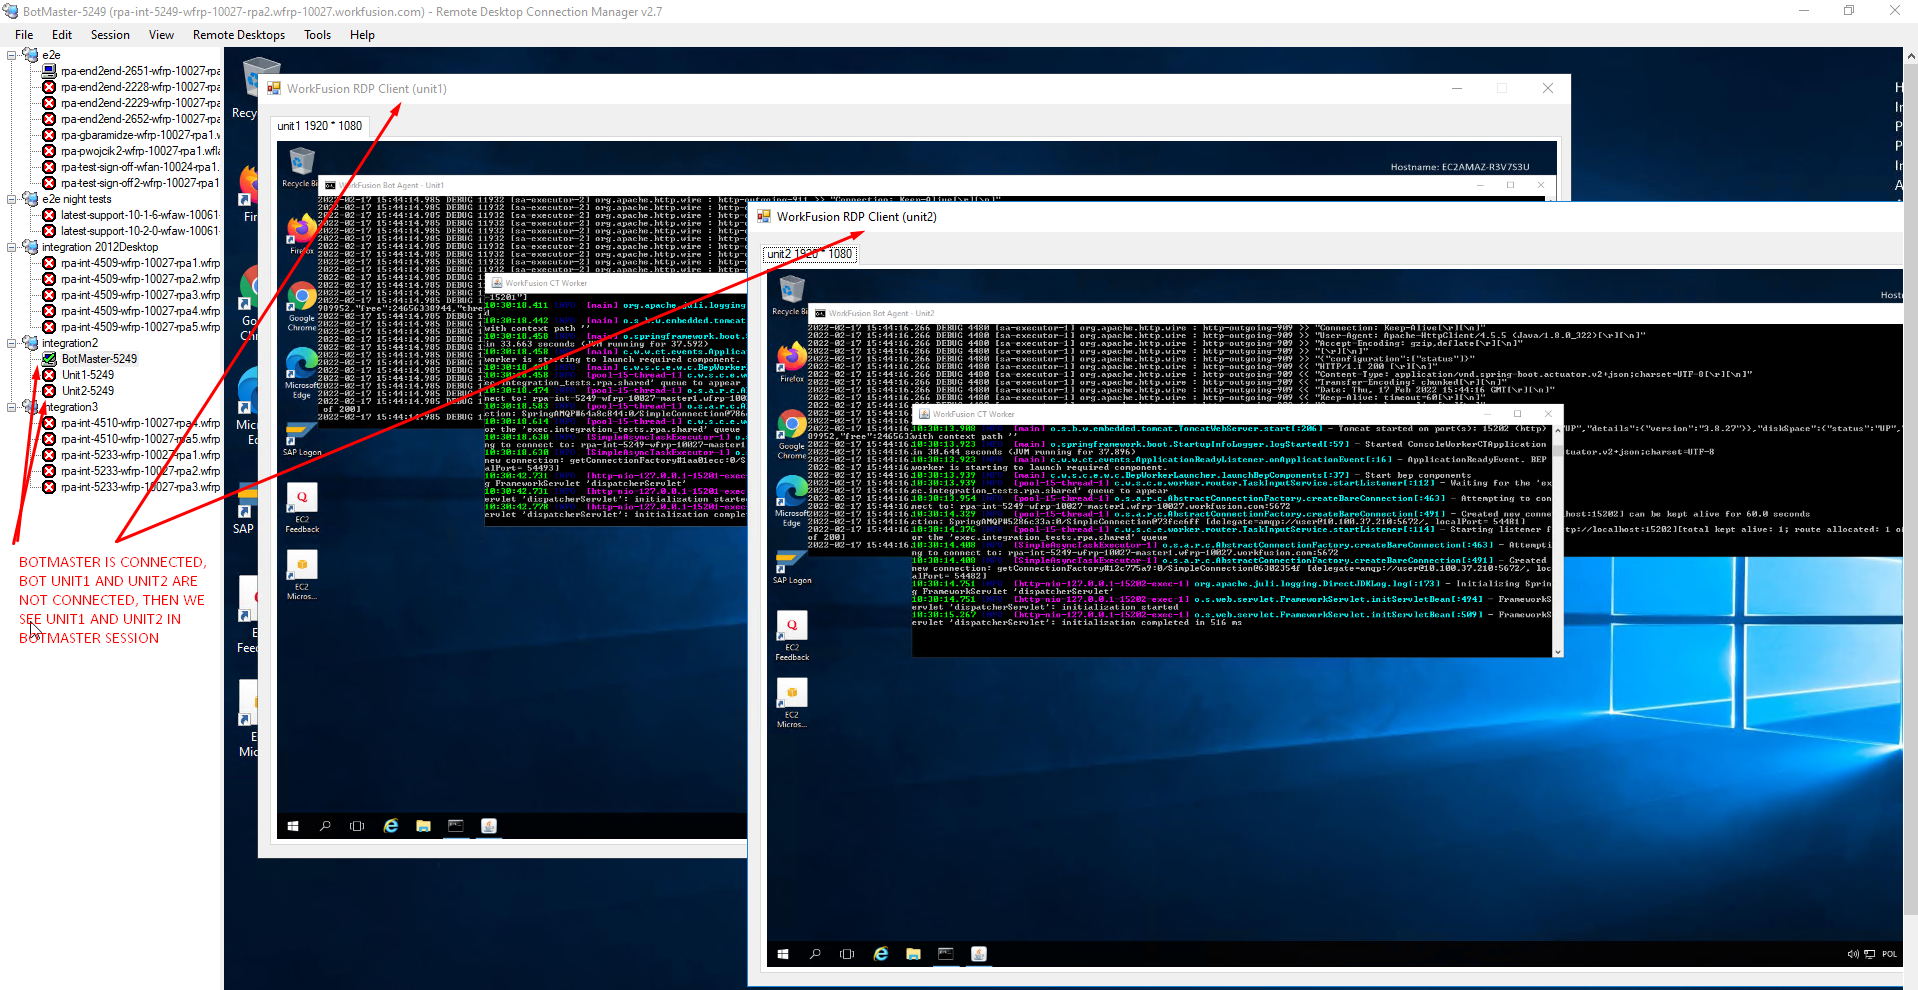Open Task View on unit2 taskbar
The width and height of the screenshot is (1918, 990).
[x=847, y=954]
